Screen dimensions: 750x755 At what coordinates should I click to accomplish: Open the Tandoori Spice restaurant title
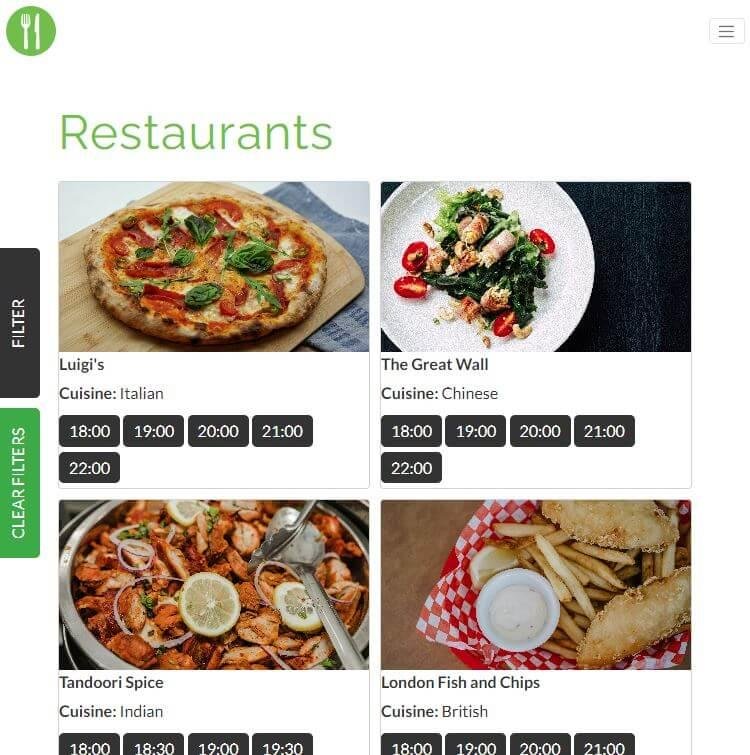click(x=111, y=682)
